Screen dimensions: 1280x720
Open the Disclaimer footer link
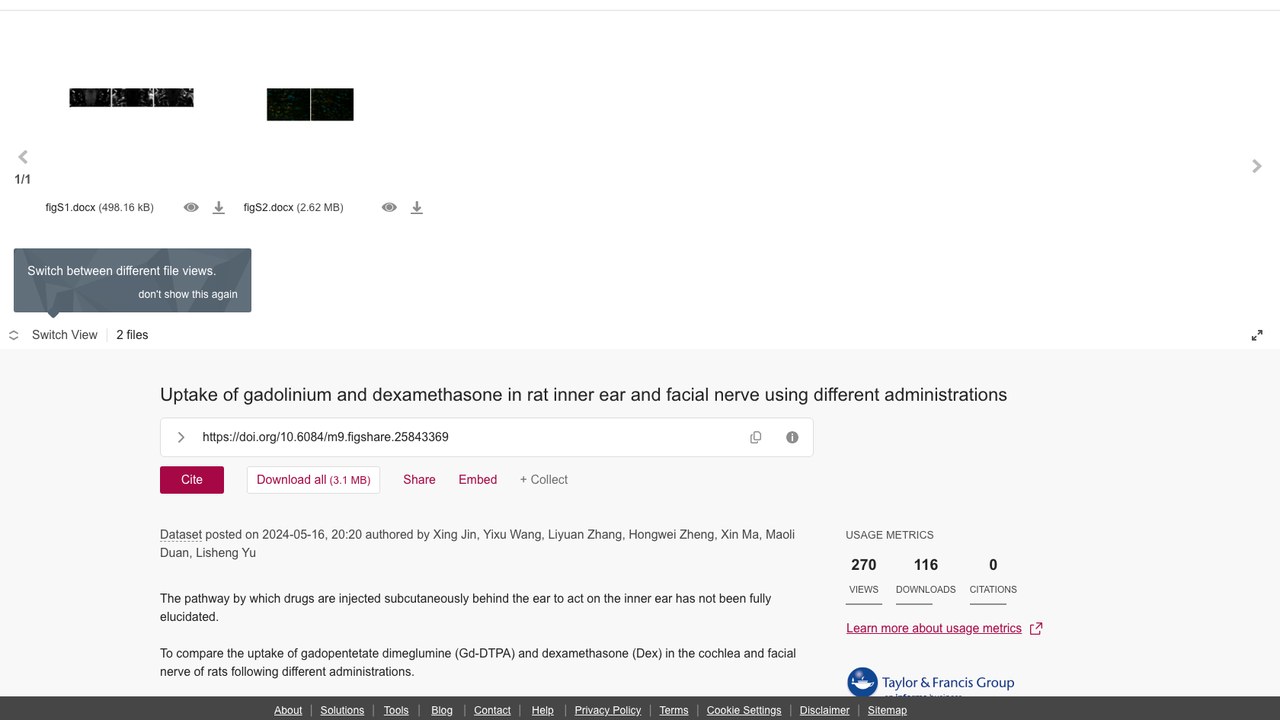(x=825, y=710)
